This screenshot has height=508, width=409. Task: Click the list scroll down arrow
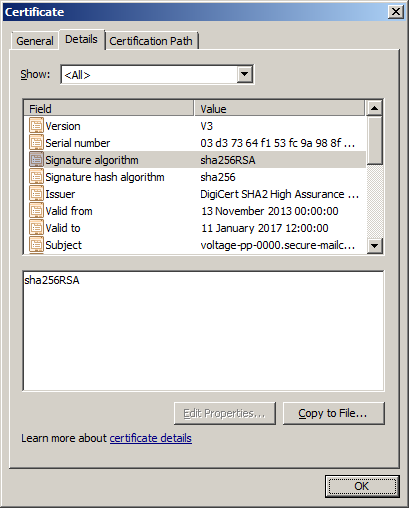374,246
